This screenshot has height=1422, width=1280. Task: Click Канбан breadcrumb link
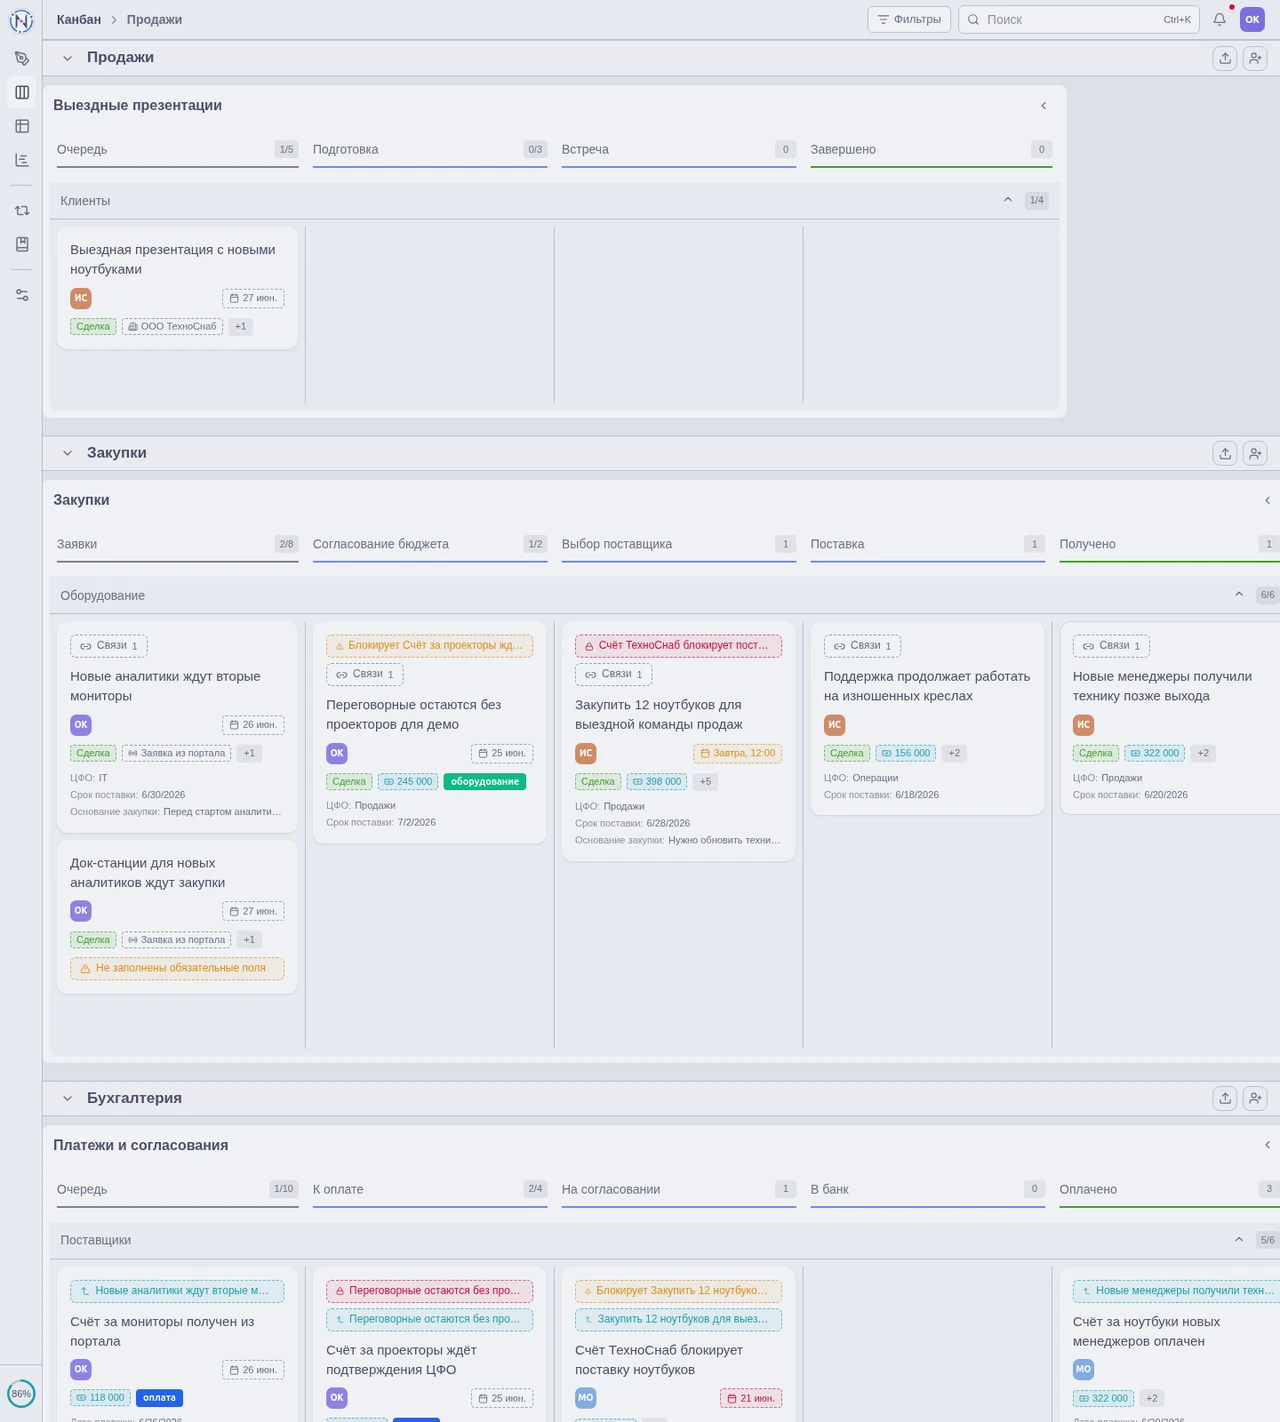(79, 19)
